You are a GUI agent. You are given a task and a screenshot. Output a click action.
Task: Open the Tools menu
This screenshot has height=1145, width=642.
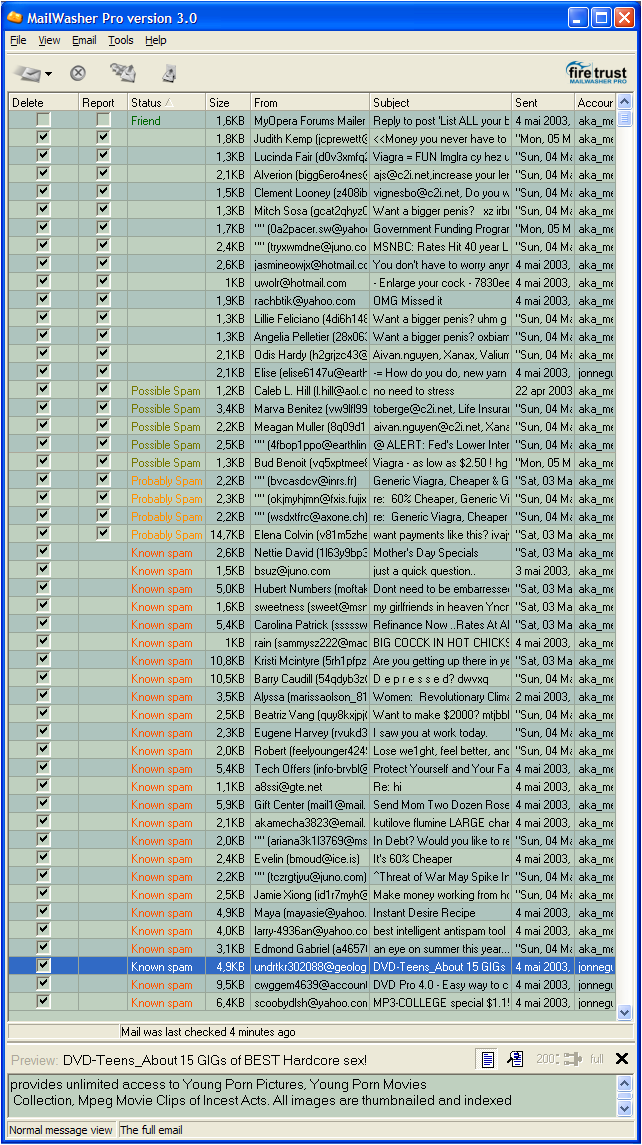(121, 40)
